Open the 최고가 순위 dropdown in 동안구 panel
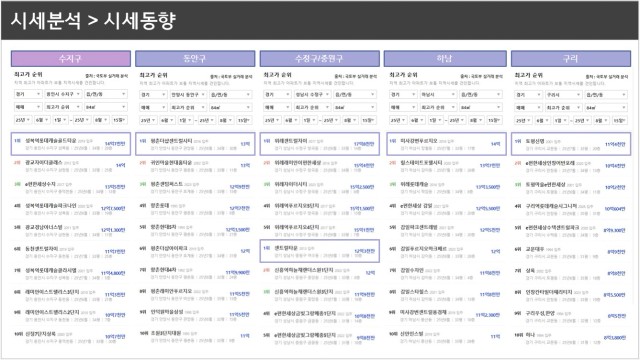Image resolution: width=640 pixels, height=360 pixels. [x=188, y=107]
